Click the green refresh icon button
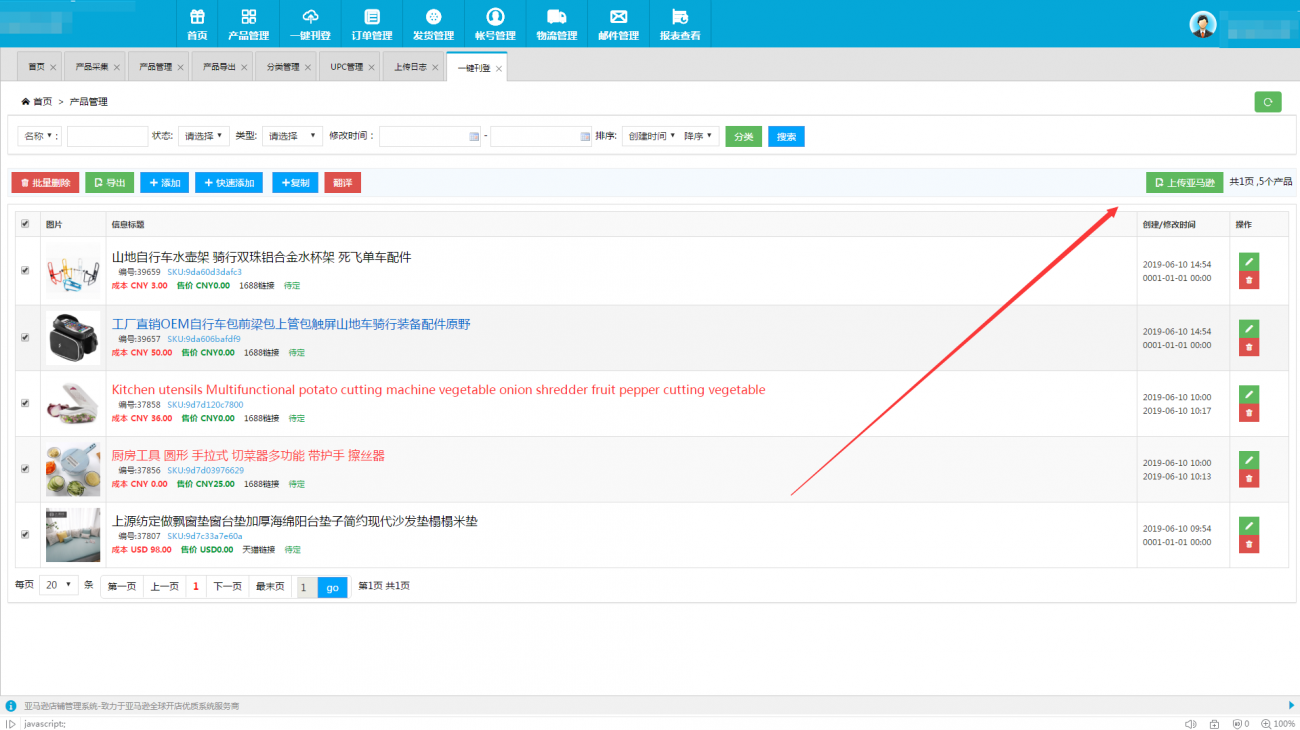This screenshot has height=730, width=1300. click(1267, 102)
